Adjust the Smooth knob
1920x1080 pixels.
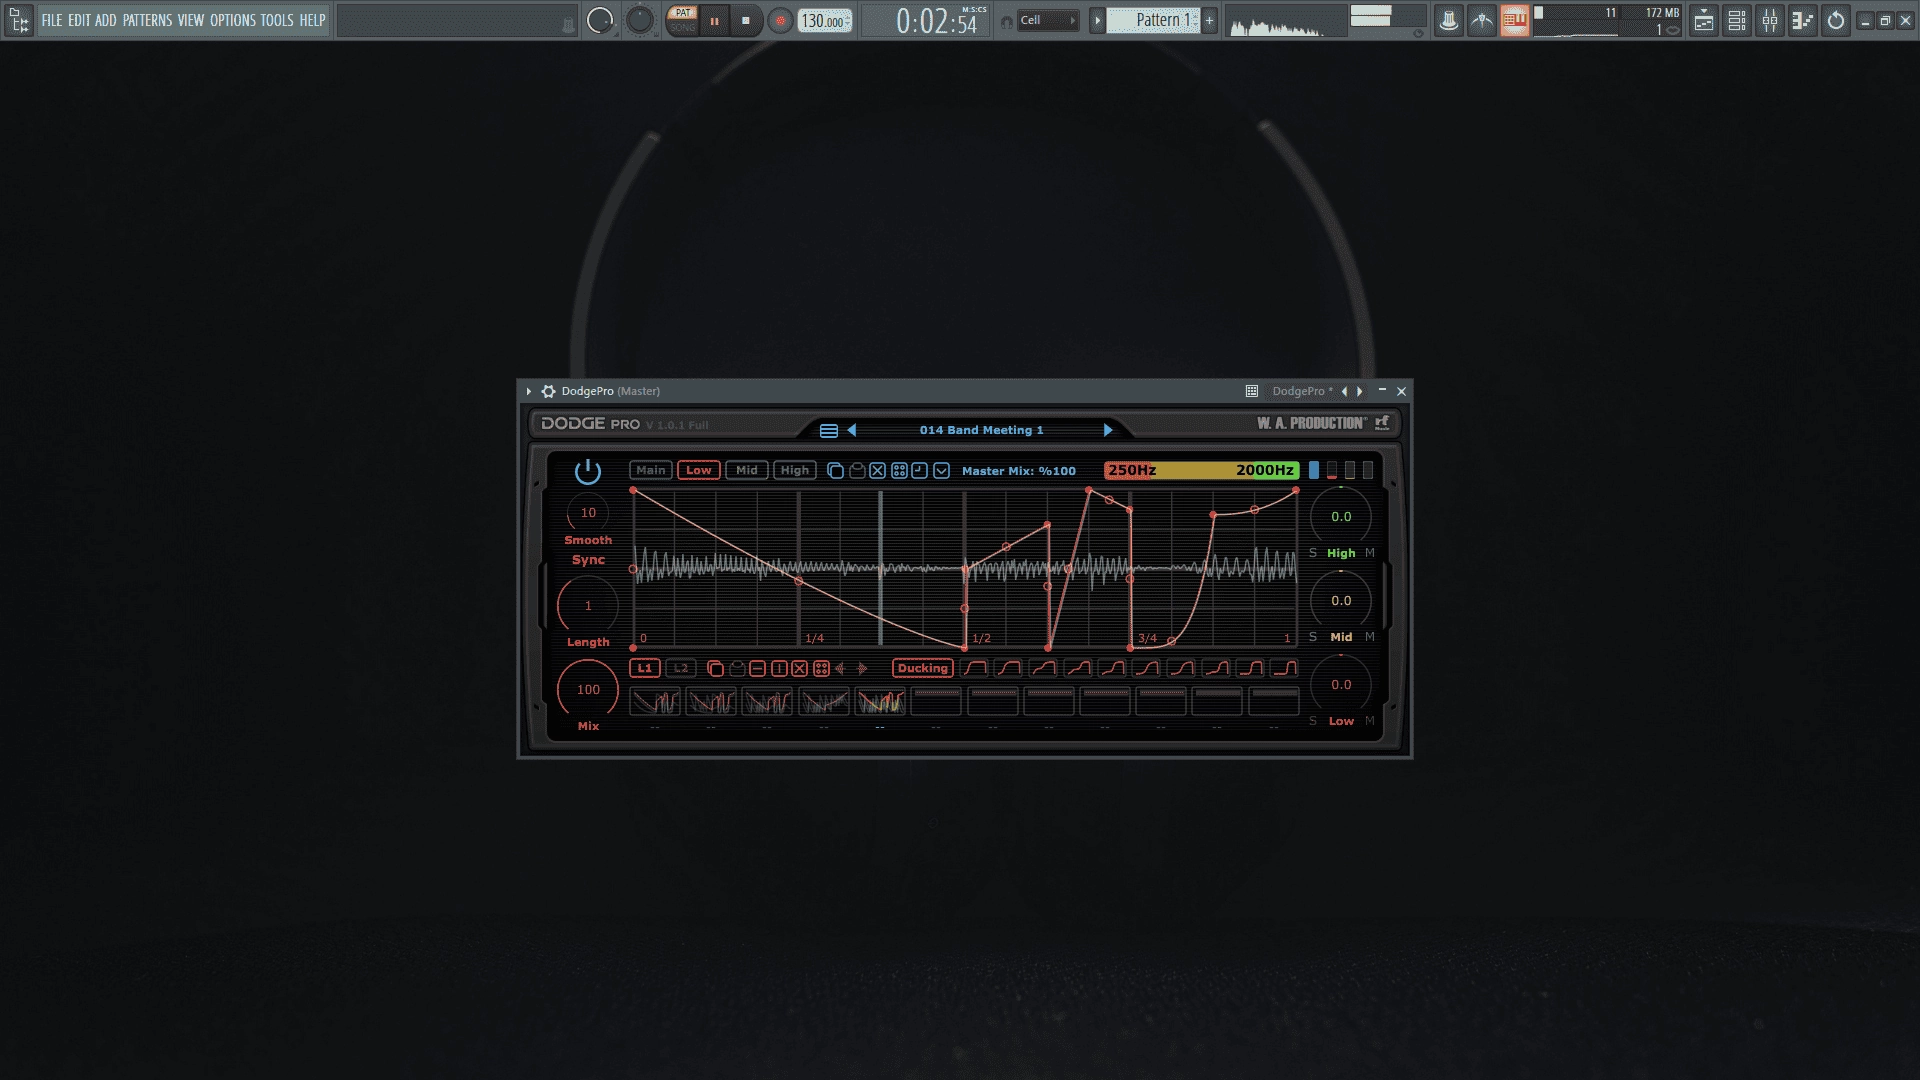tap(588, 513)
